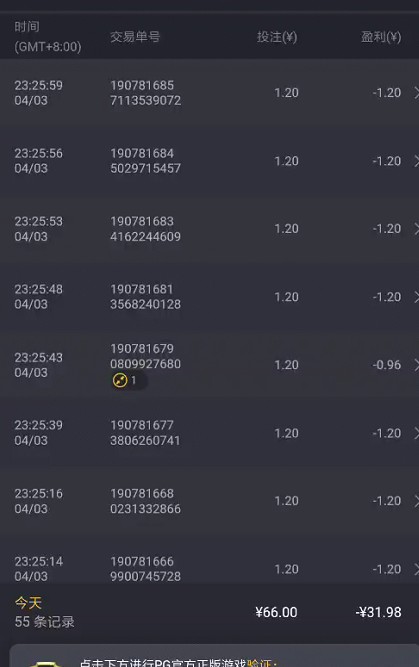
Task: Open details arrow for 23:25:43 row
Action: click(416, 365)
